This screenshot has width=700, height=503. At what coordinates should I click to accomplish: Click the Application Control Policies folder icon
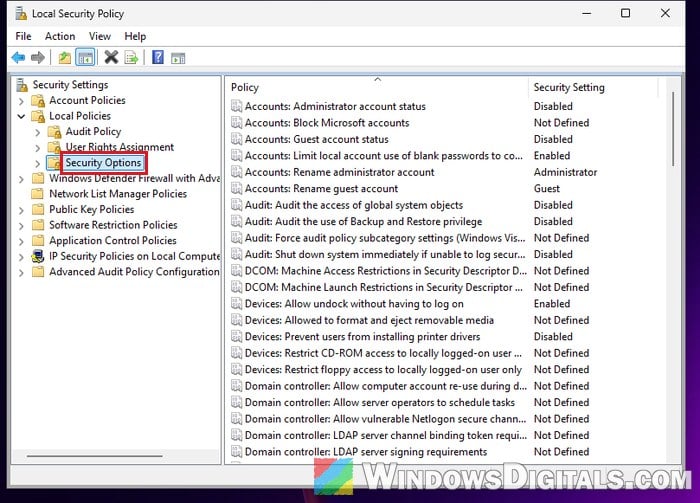(x=38, y=241)
